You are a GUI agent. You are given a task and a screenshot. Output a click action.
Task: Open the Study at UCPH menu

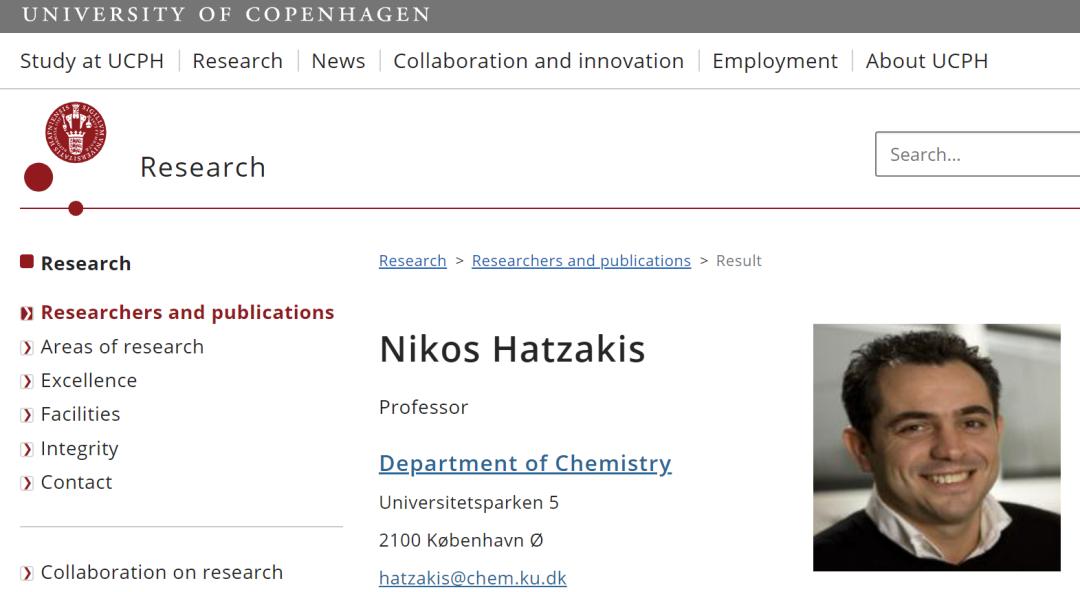pos(92,61)
